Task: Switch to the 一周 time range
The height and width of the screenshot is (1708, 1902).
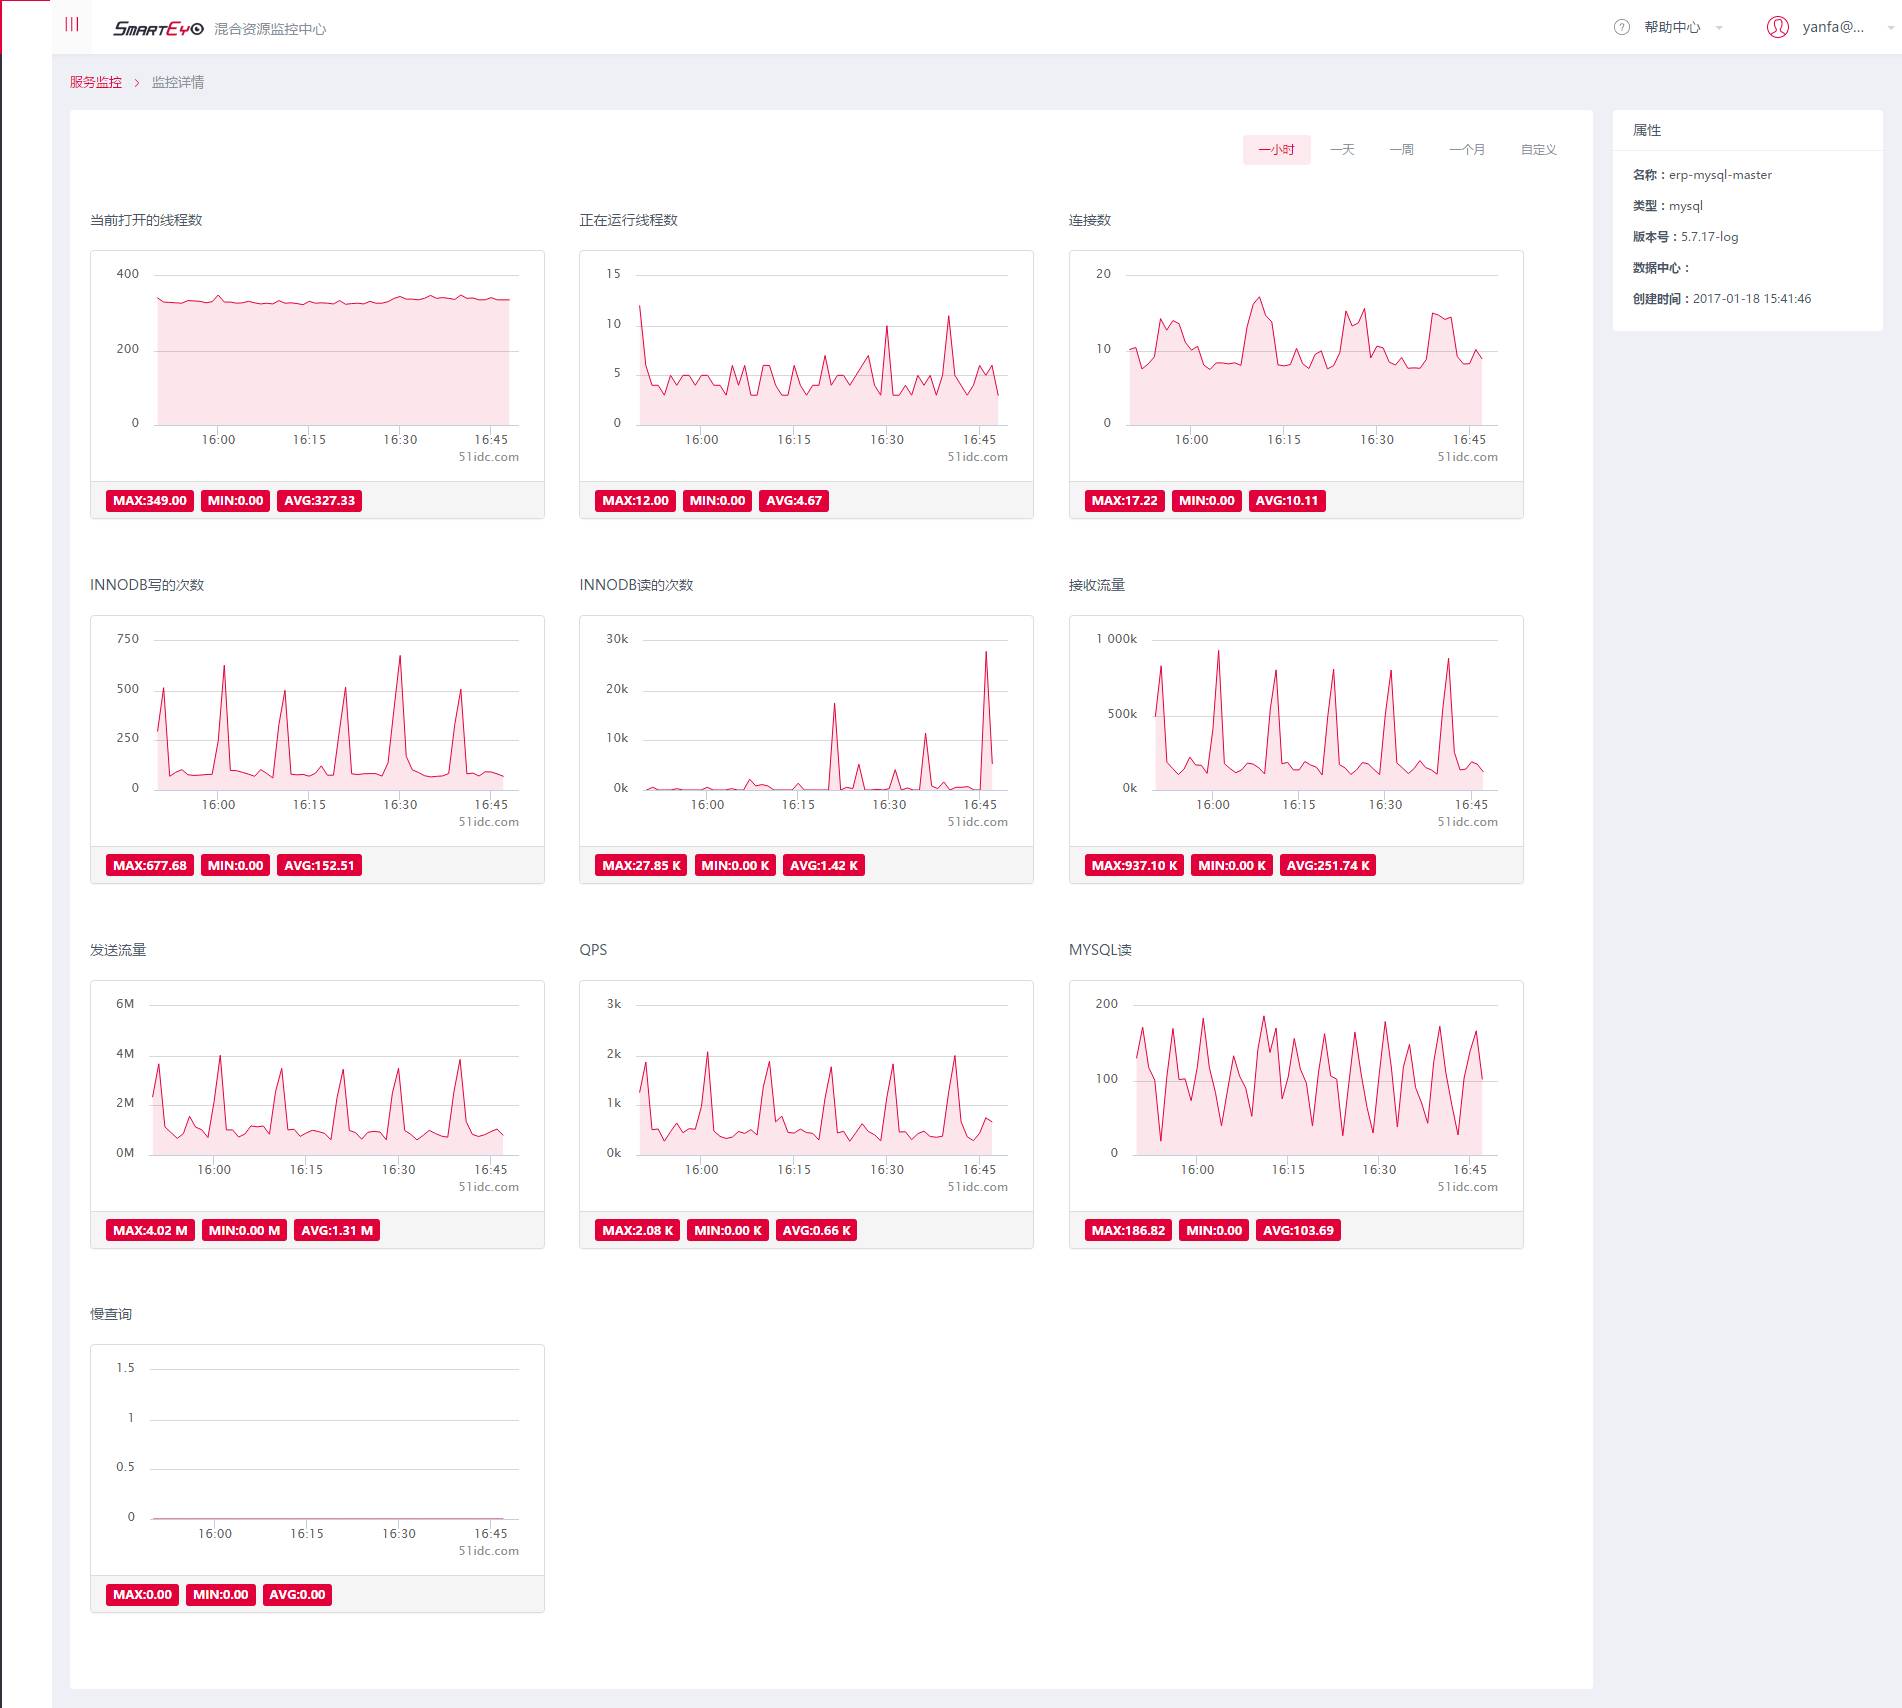Action: click(x=1401, y=150)
